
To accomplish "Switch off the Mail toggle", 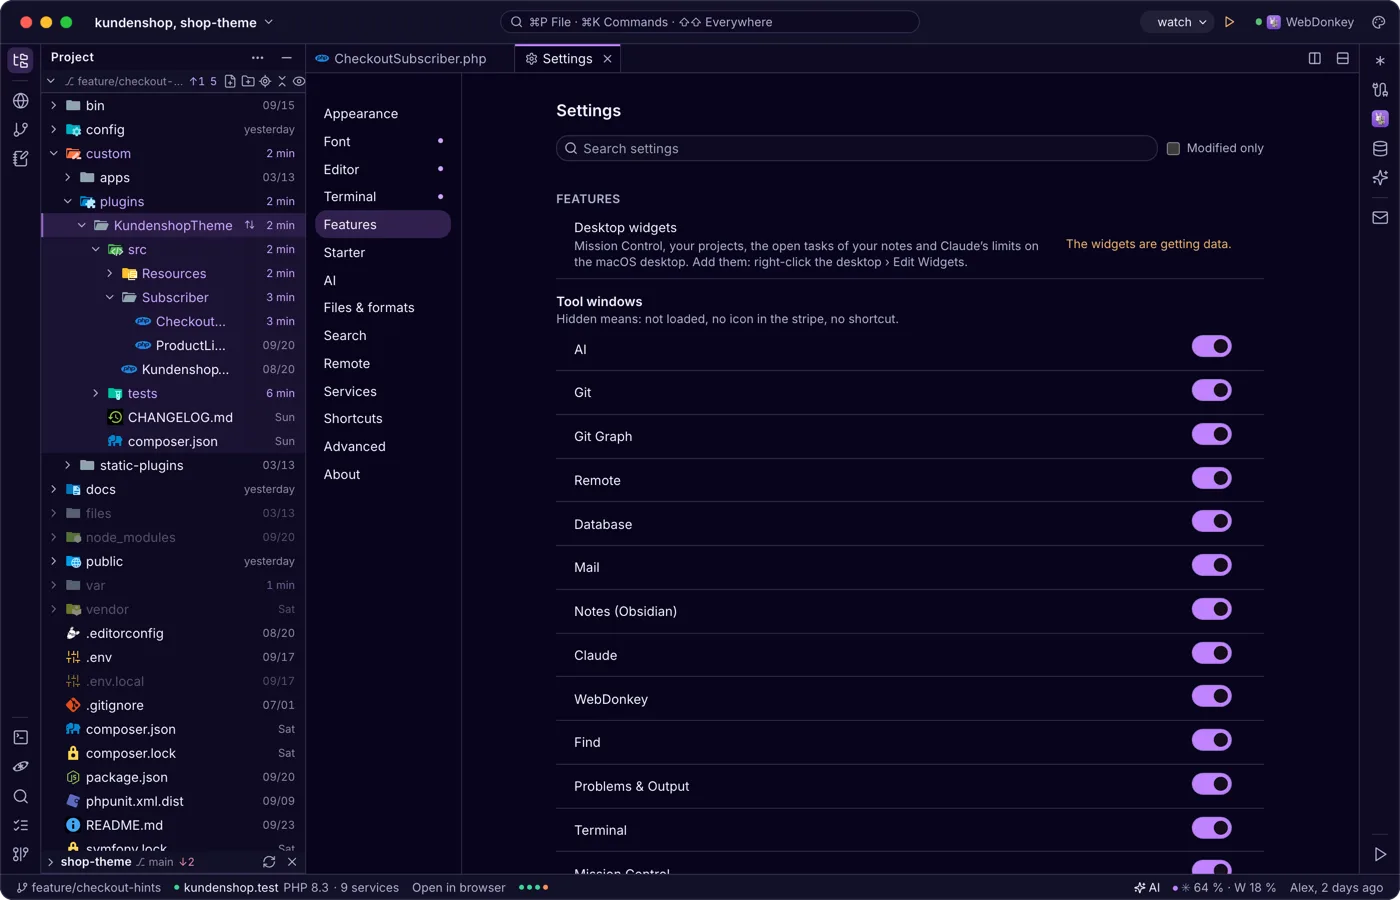I will 1211,565.
